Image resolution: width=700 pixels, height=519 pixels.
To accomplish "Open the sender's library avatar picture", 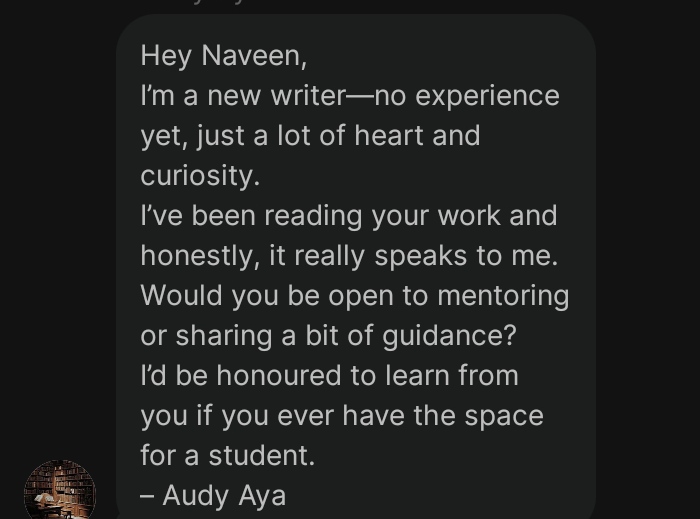I will click(x=60, y=490).
